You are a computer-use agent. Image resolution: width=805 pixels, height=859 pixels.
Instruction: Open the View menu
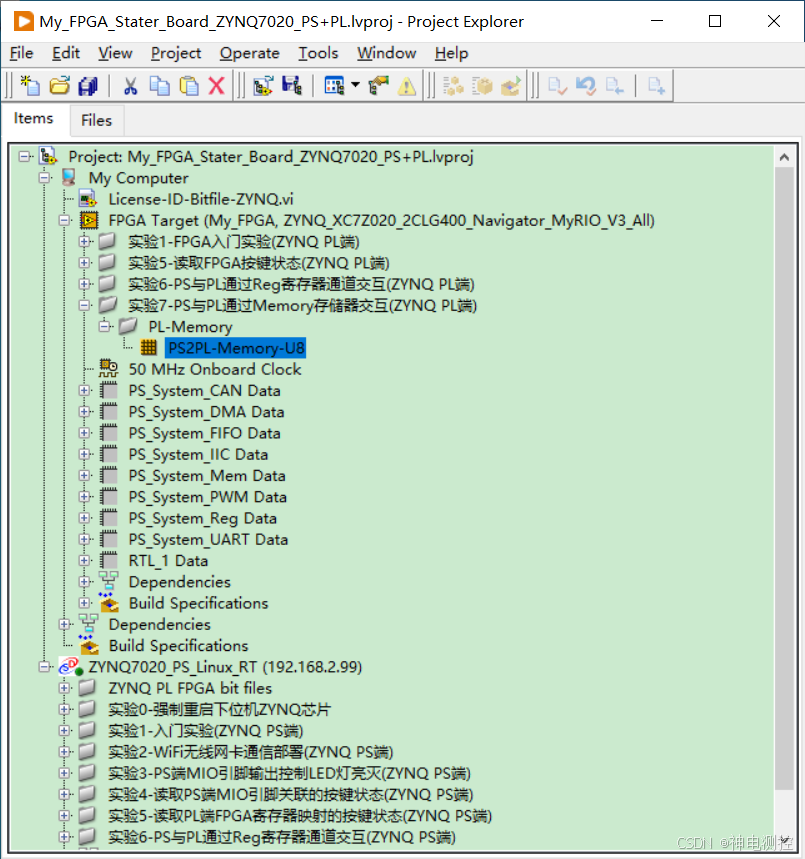pyautogui.click(x=115, y=53)
